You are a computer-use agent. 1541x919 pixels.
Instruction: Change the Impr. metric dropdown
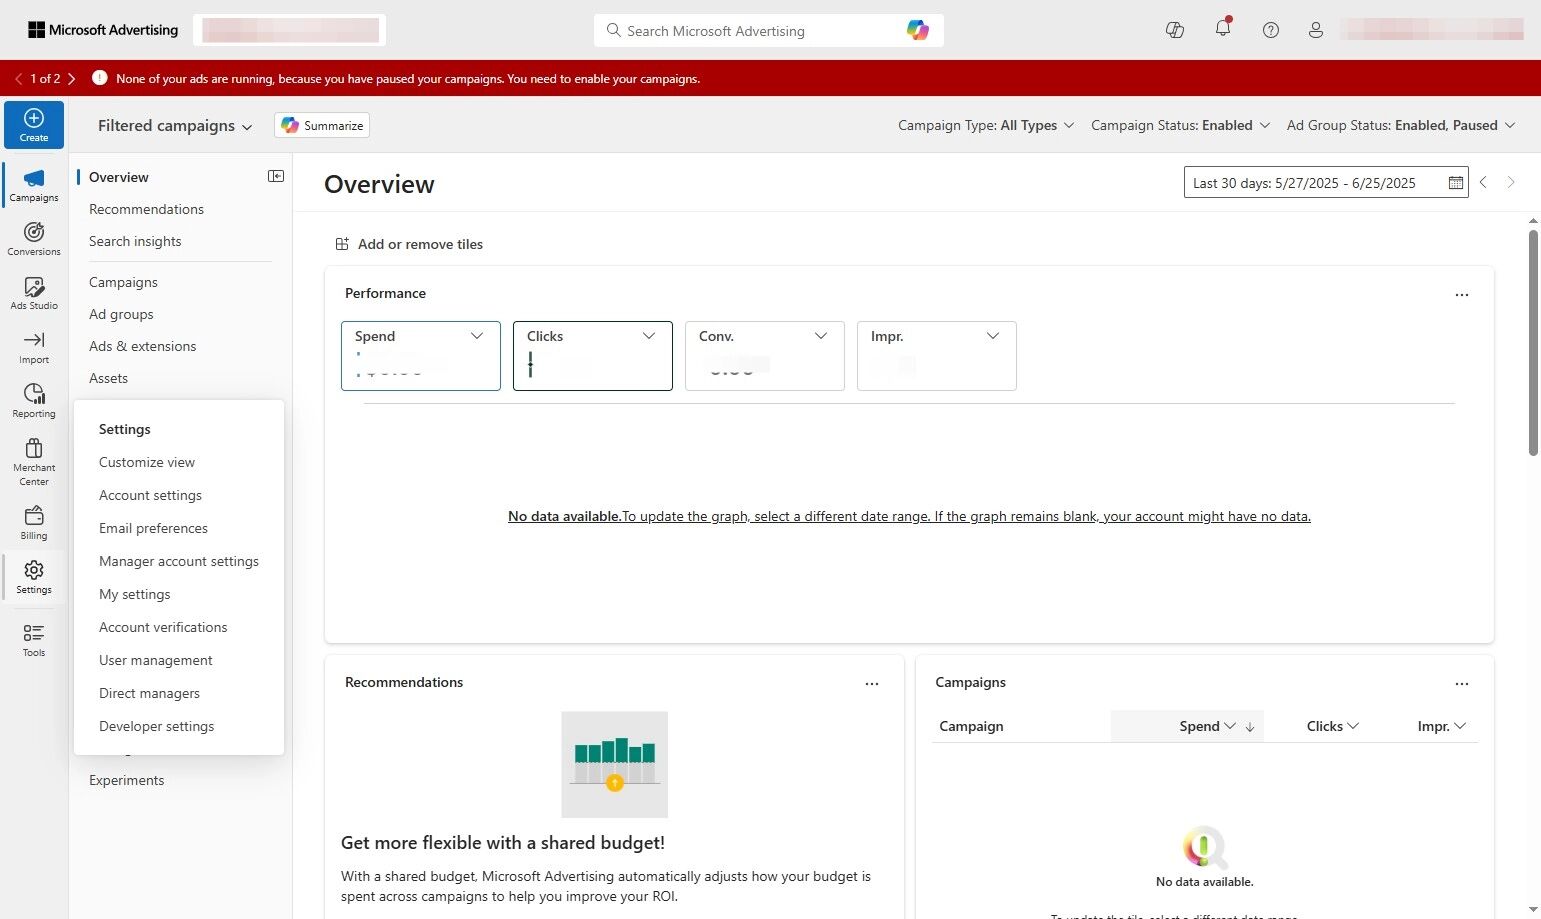pyautogui.click(x=993, y=336)
